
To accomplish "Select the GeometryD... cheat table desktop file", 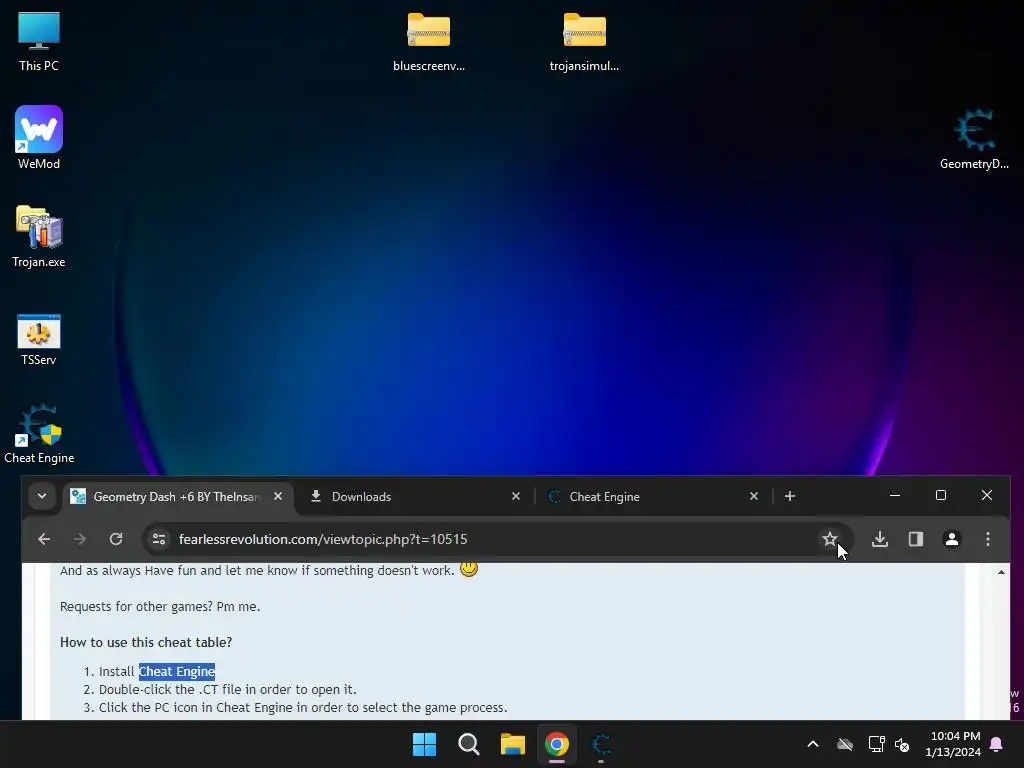I will pyautogui.click(x=974, y=139).
